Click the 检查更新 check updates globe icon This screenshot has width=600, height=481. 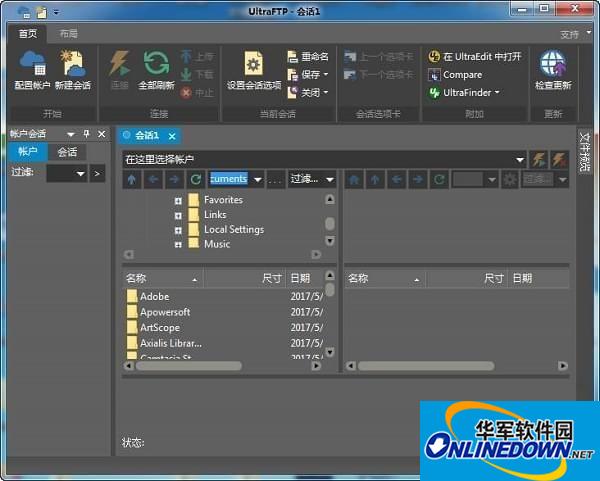pos(553,70)
